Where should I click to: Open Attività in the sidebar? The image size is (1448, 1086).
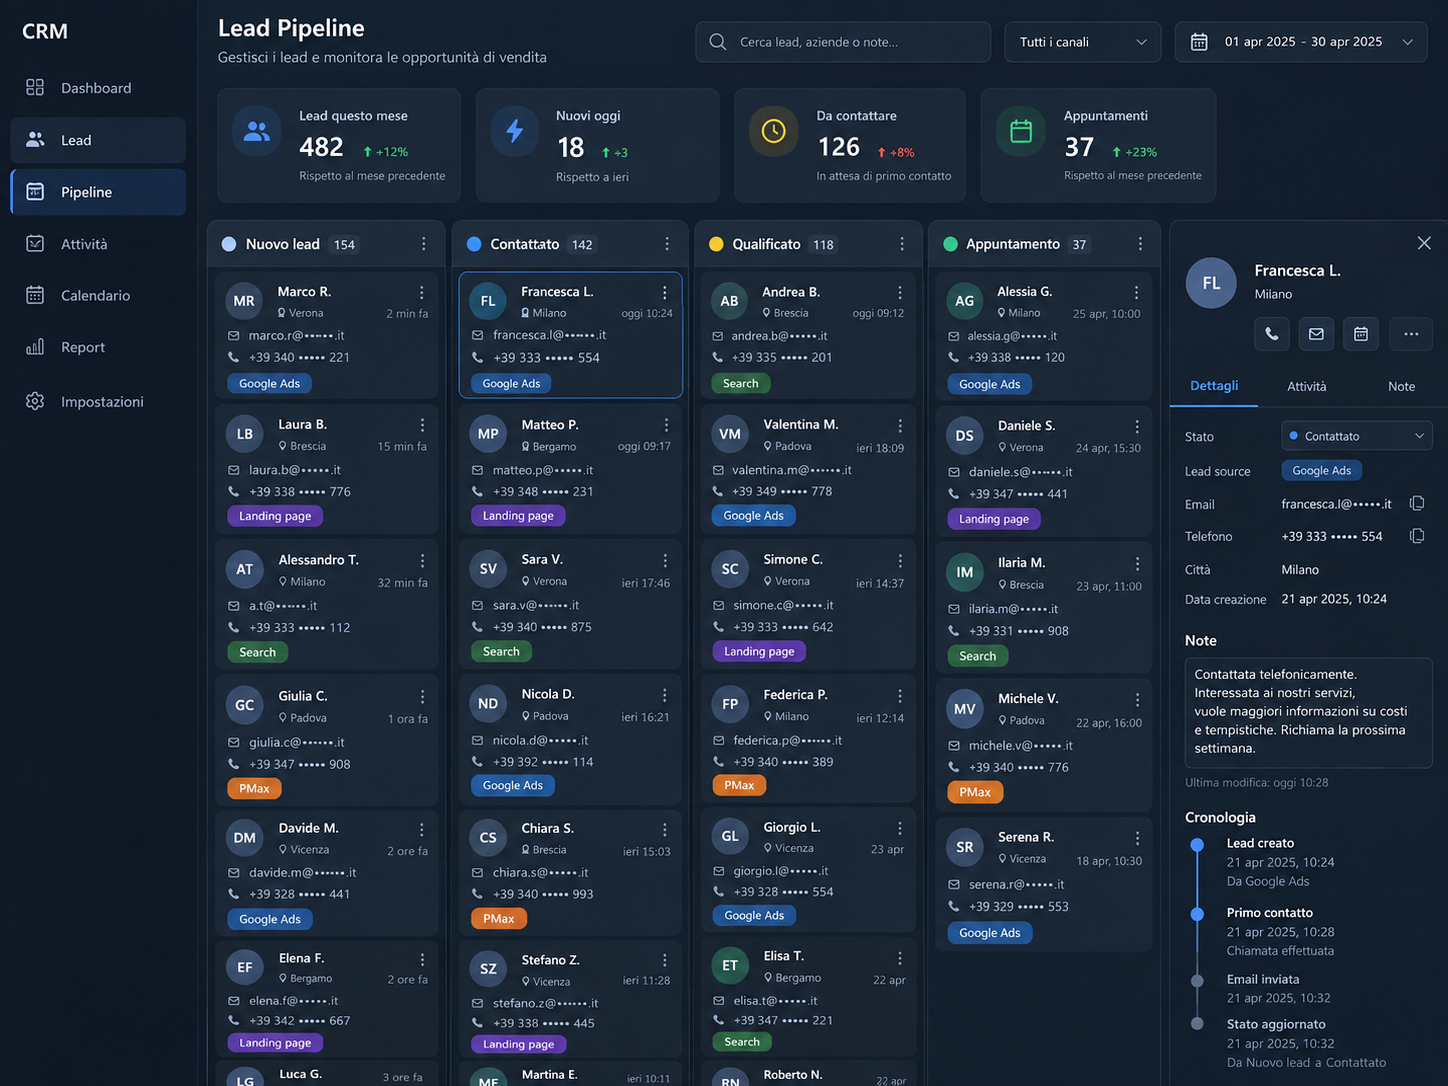click(97, 244)
